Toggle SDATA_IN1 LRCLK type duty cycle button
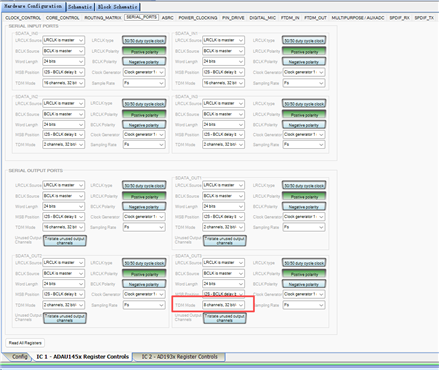The height and width of the screenshot is (370, 439). click(x=304, y=40)
